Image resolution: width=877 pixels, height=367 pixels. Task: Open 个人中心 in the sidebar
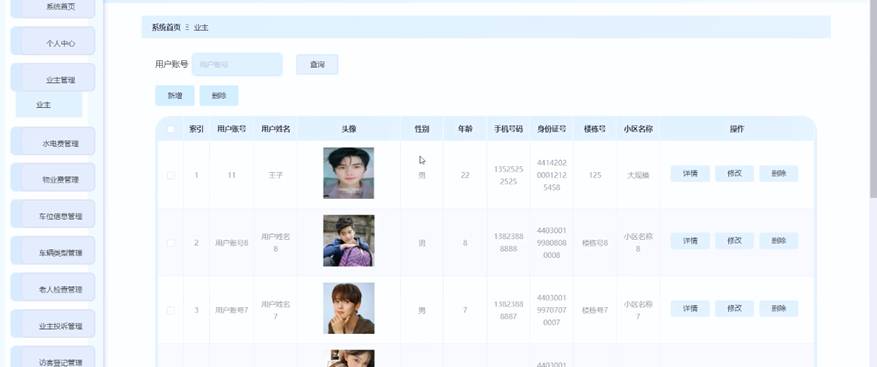[x=53, y=41]
